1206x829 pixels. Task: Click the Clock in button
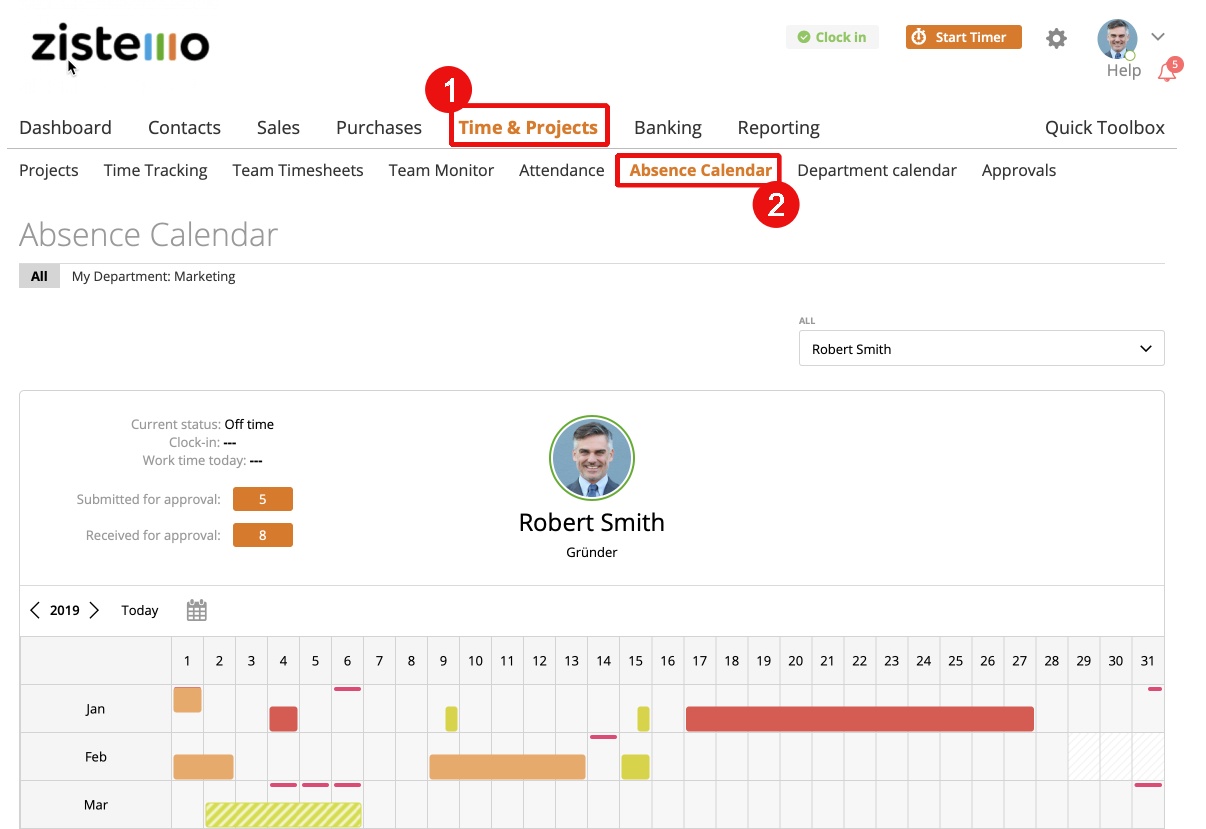pos(832,37)
